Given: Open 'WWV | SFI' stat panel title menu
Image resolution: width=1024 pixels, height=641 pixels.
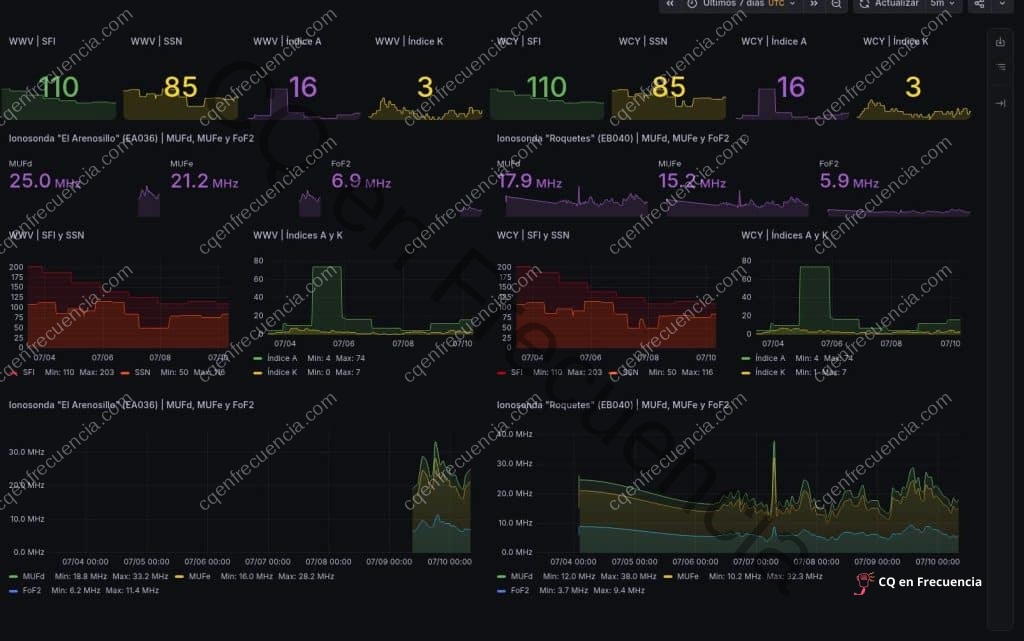Looking at the screenshot, I should tap(32, 41).
